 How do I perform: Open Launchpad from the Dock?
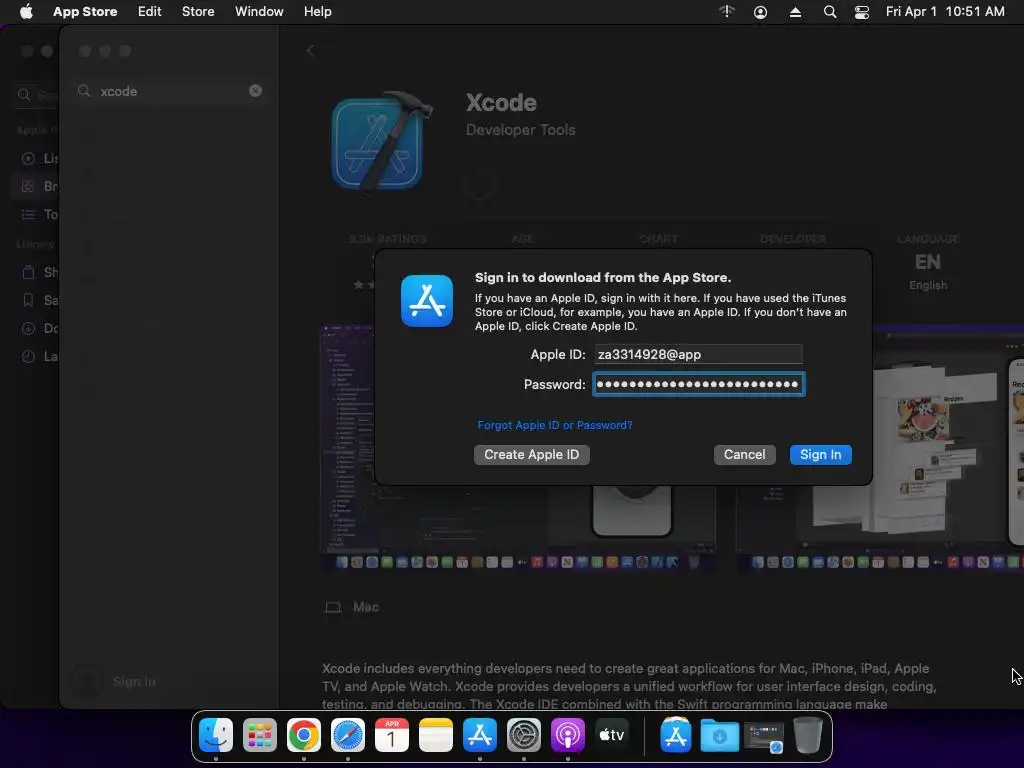point(260,735)
